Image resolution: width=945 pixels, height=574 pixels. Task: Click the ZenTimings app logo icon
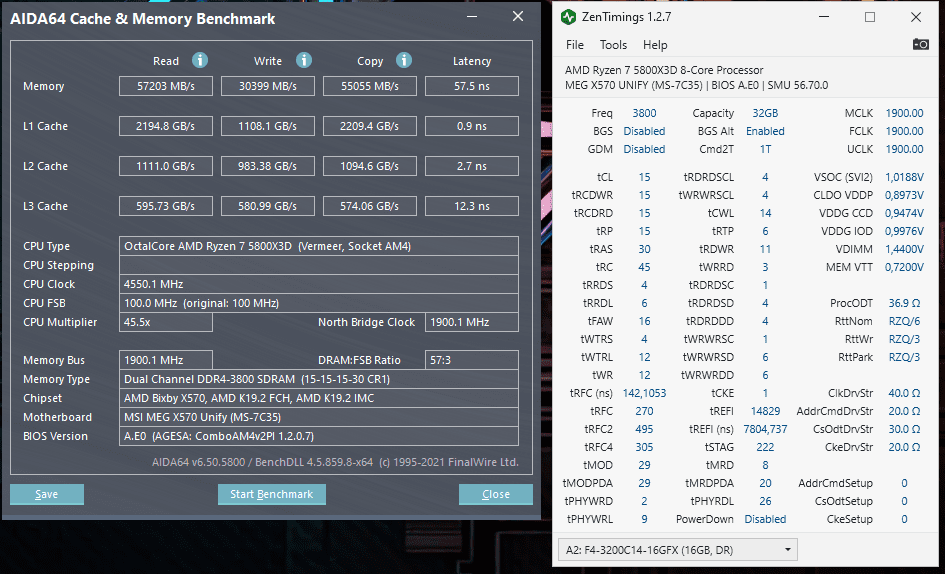pyautogui.click(x=568, y=17)
